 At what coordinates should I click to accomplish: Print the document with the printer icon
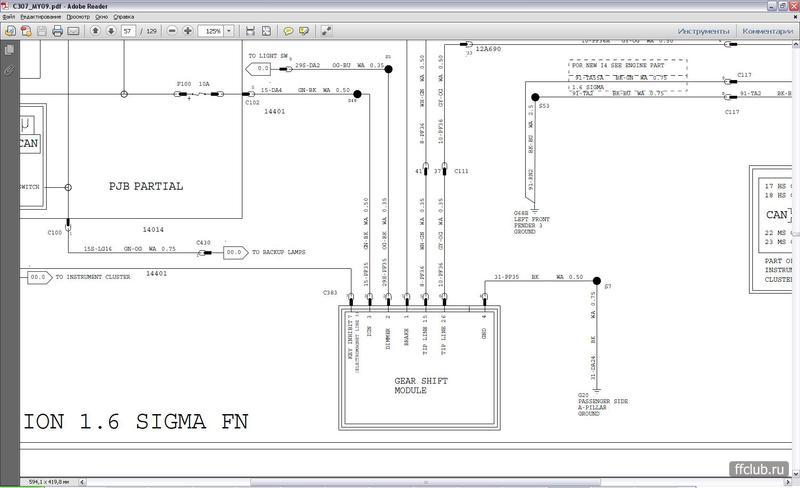pyautogui.click(x=58, y=31)
